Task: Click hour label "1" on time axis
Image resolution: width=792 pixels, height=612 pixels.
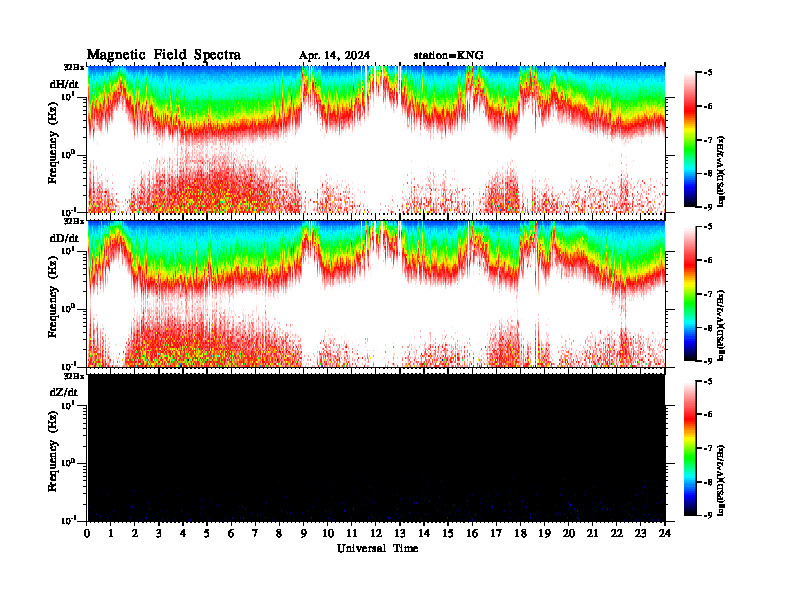Action: point(111,534)
